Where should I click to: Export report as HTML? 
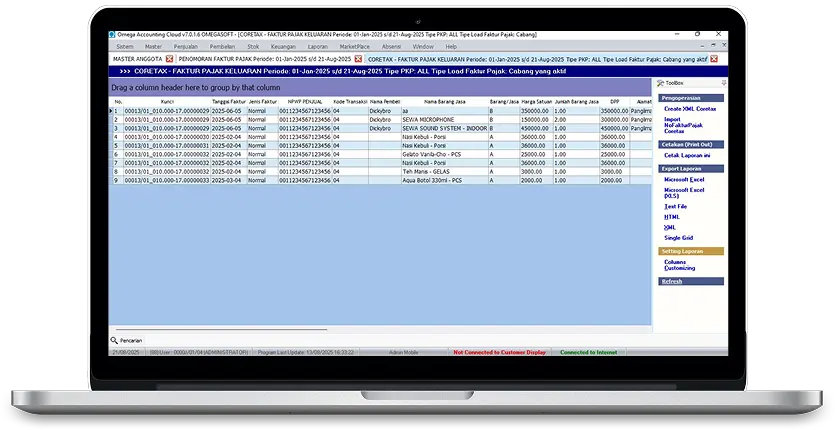tap(671, 216)
